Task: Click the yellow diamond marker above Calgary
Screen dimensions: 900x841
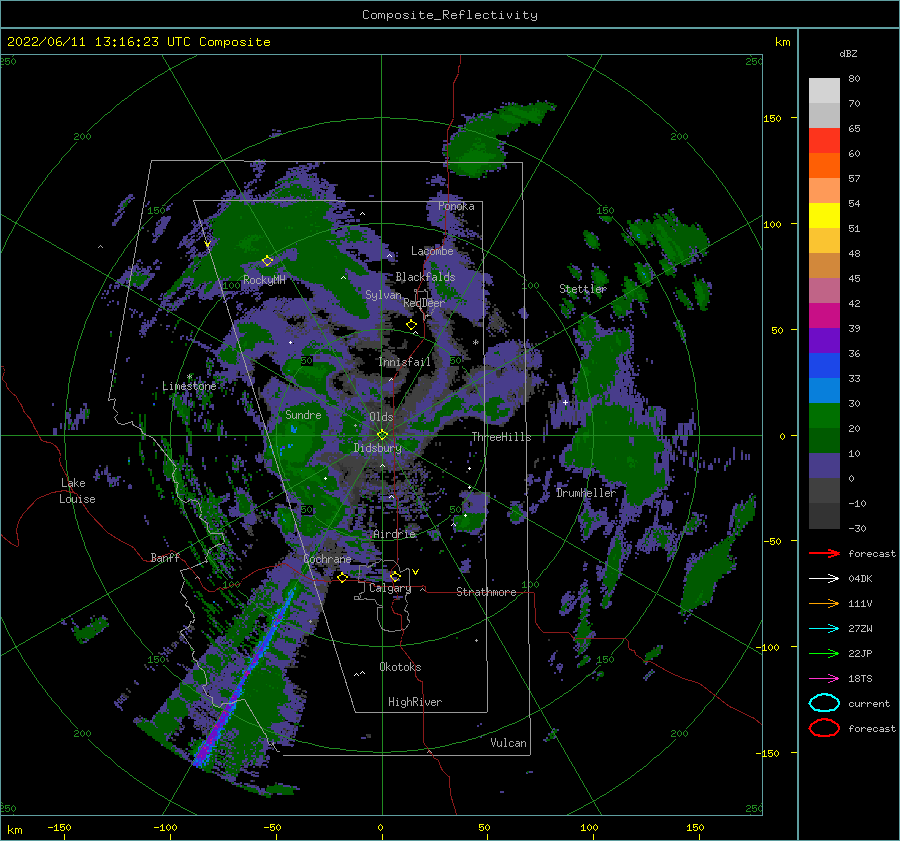Action: (x=395, y=576)
